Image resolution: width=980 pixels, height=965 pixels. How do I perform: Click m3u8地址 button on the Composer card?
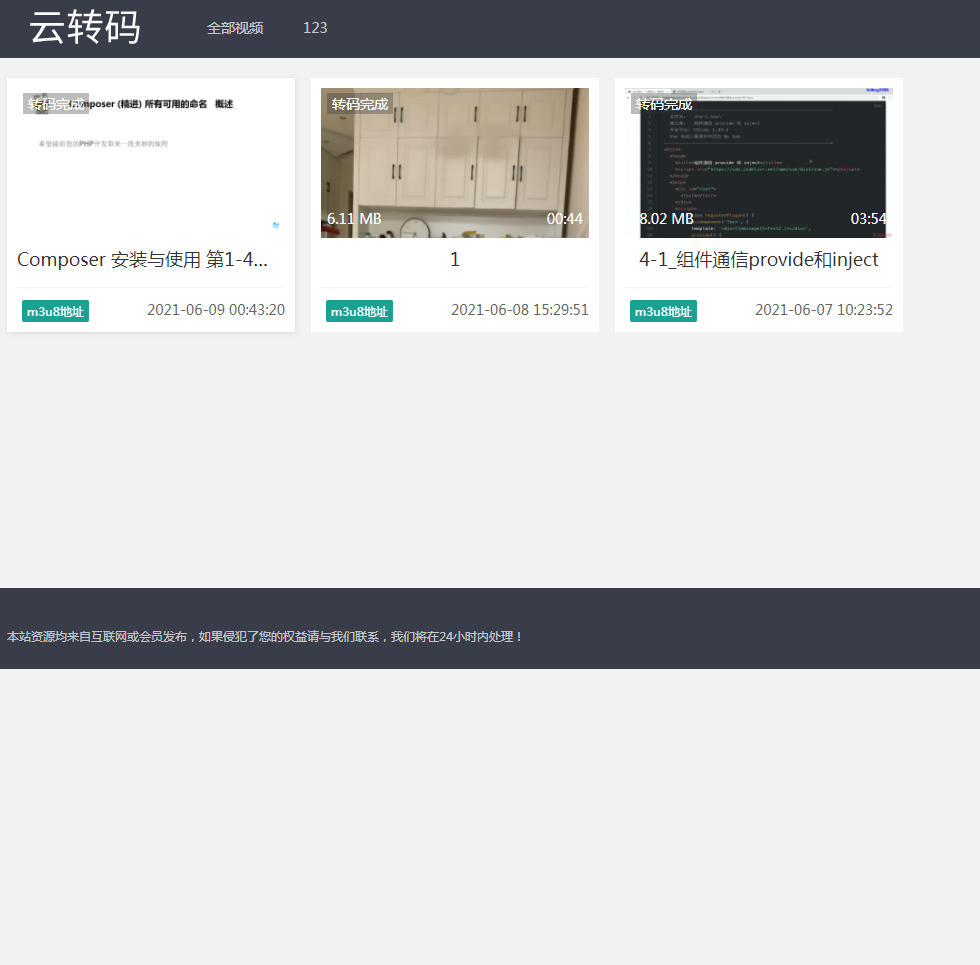pyautogui.click(x=56, y=311)
